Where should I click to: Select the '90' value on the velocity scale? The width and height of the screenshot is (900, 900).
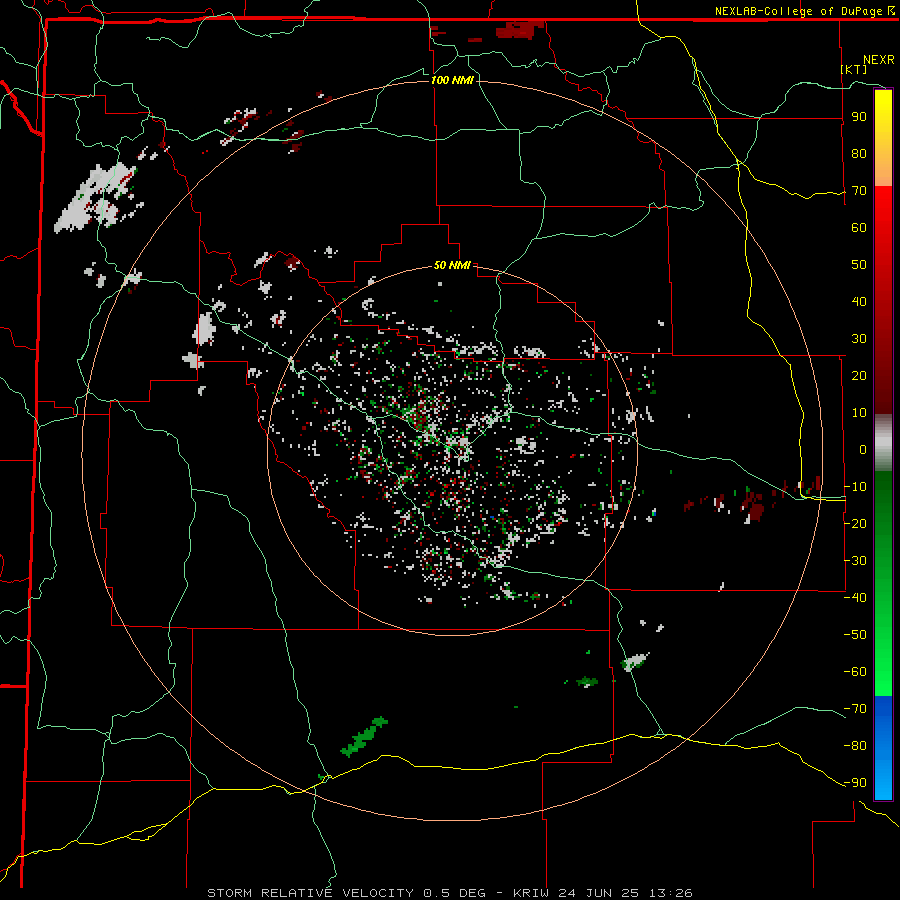point(859,117)
